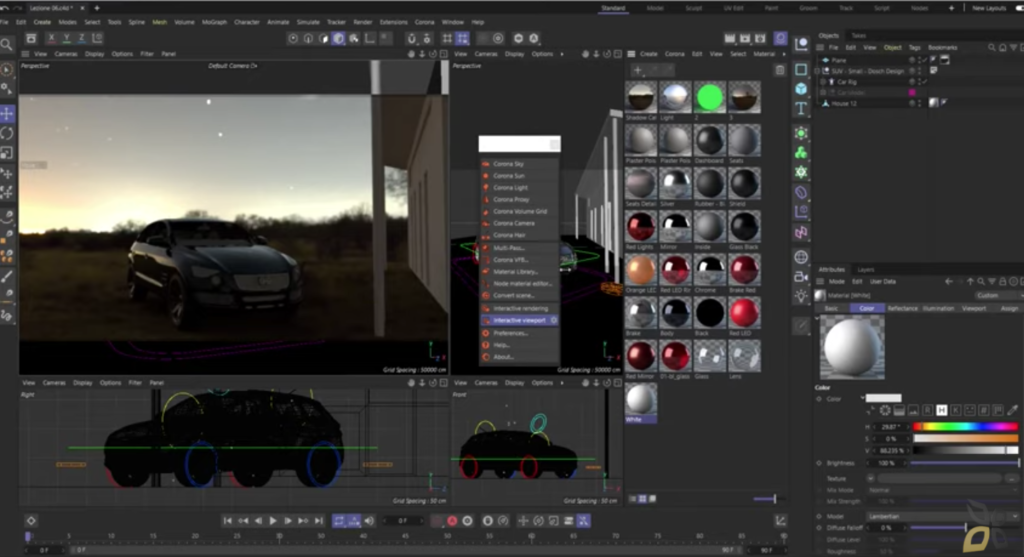Image resolution: width=1024 pixels, height=557 pixels.
Task: Delete material using trash icon
Action: click(780, 70)
